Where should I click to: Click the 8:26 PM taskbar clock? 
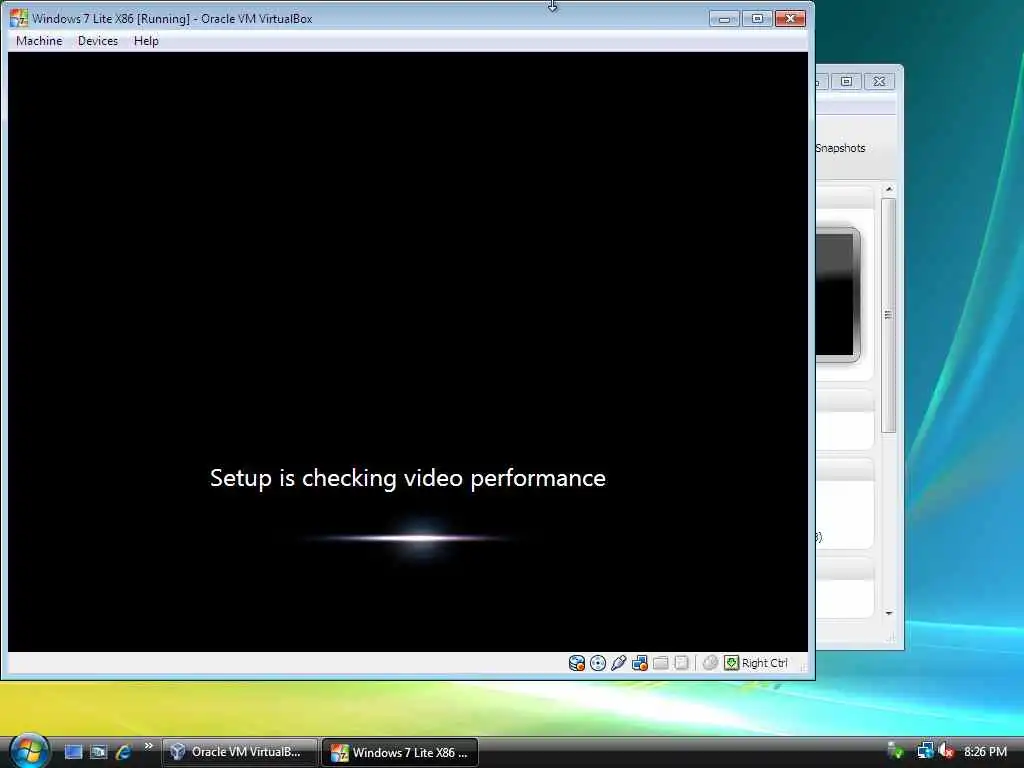pos(985,752)
